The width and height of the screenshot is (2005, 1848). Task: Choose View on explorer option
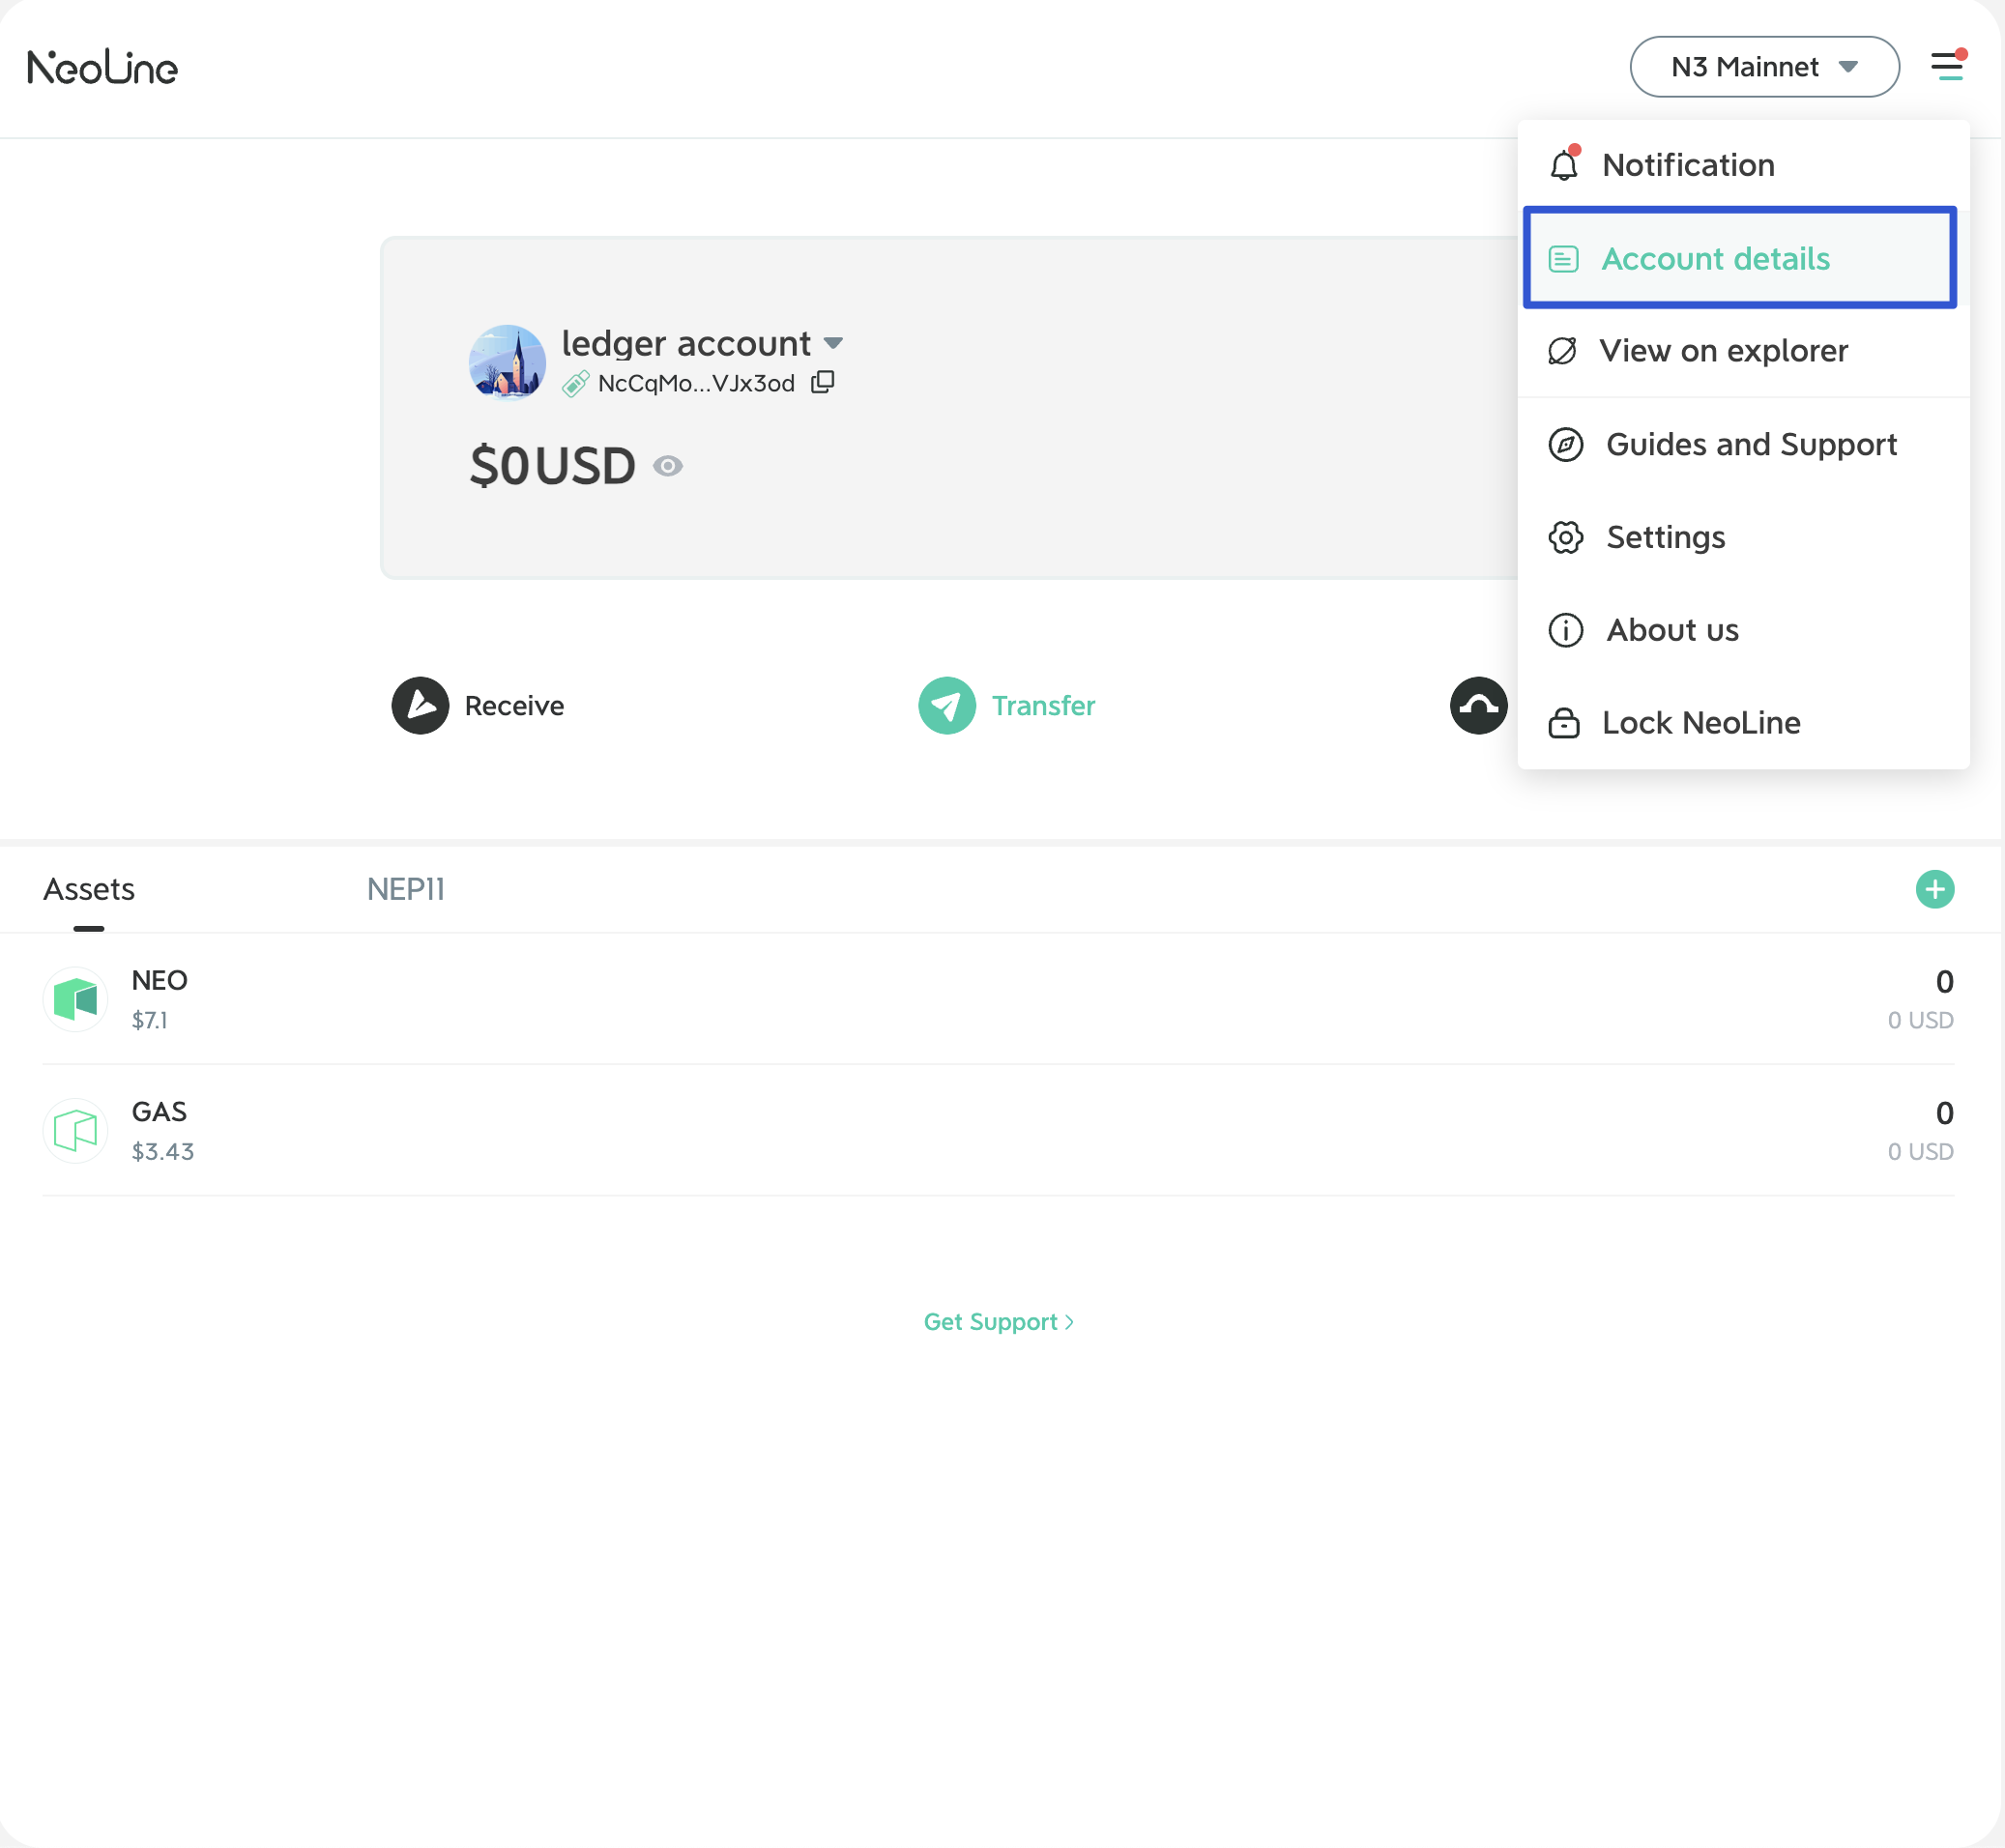pyautogui.click(x=1722, y=351)
